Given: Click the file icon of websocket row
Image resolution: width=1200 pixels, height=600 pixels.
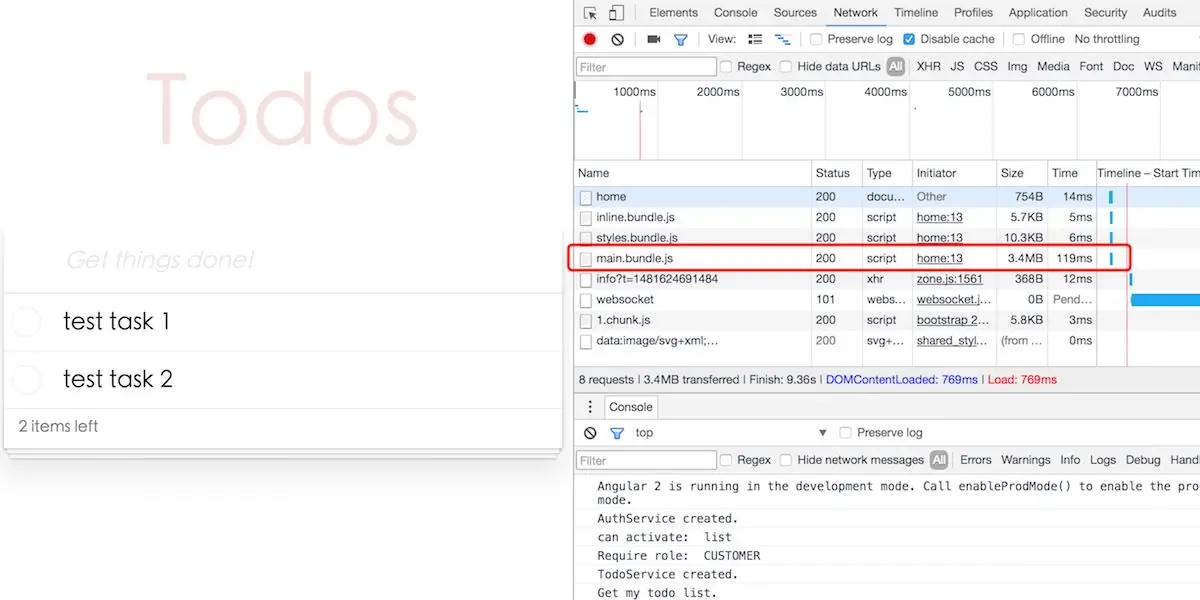Looking at the screenshot, I should pos(586,300).
